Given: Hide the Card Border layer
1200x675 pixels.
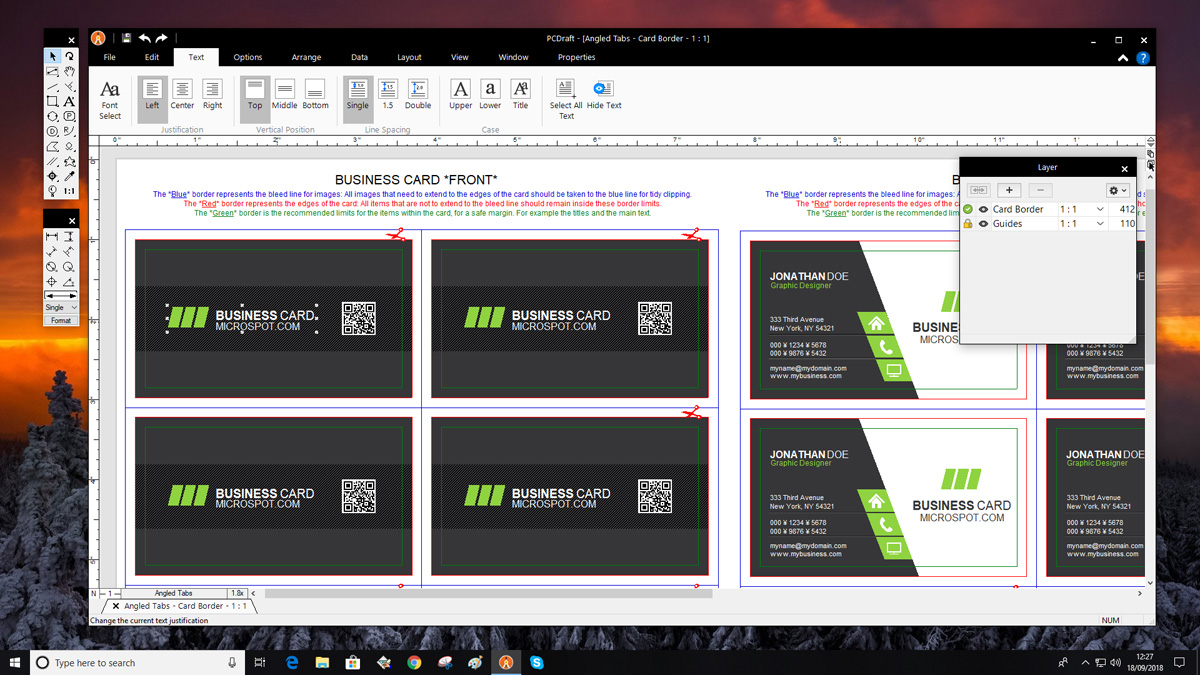Looking at the screenshot, I should click(x=983, y=209).
